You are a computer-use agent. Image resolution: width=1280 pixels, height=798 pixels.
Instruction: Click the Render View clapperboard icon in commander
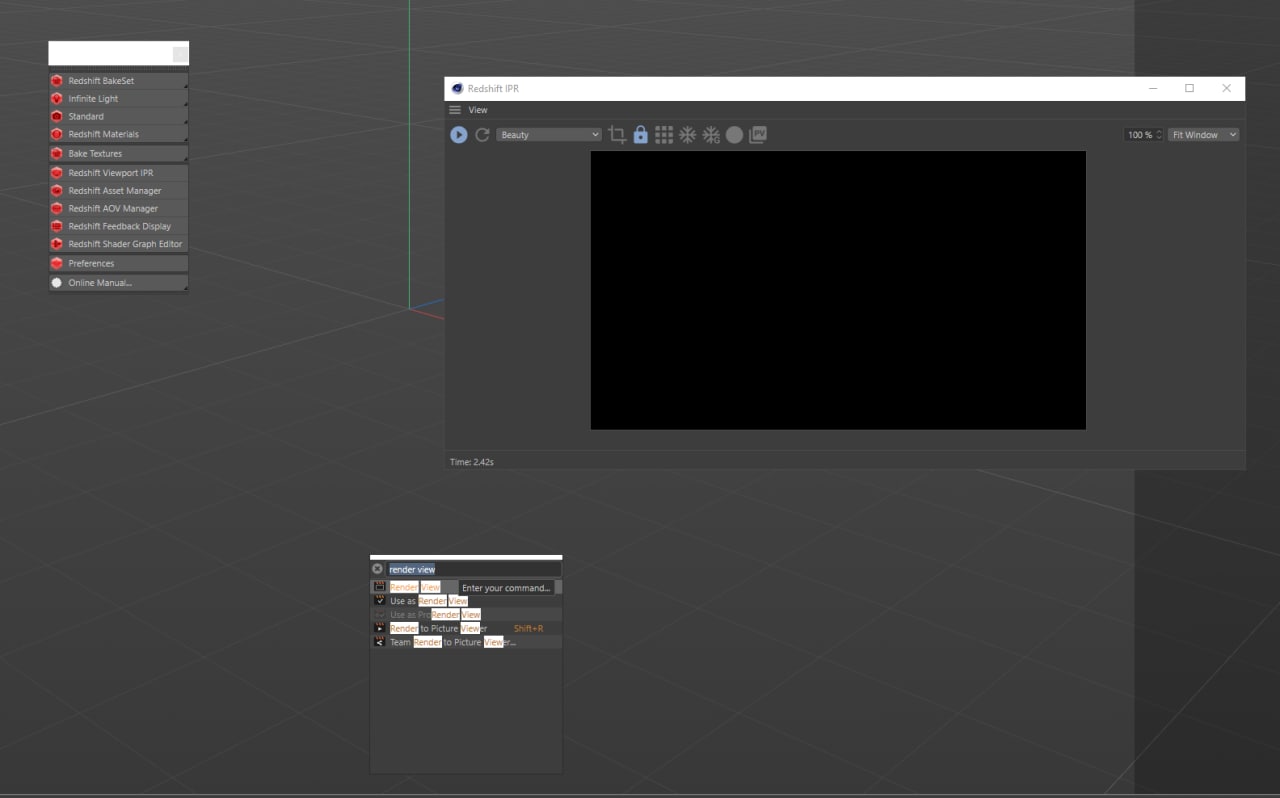coord(379,587)
